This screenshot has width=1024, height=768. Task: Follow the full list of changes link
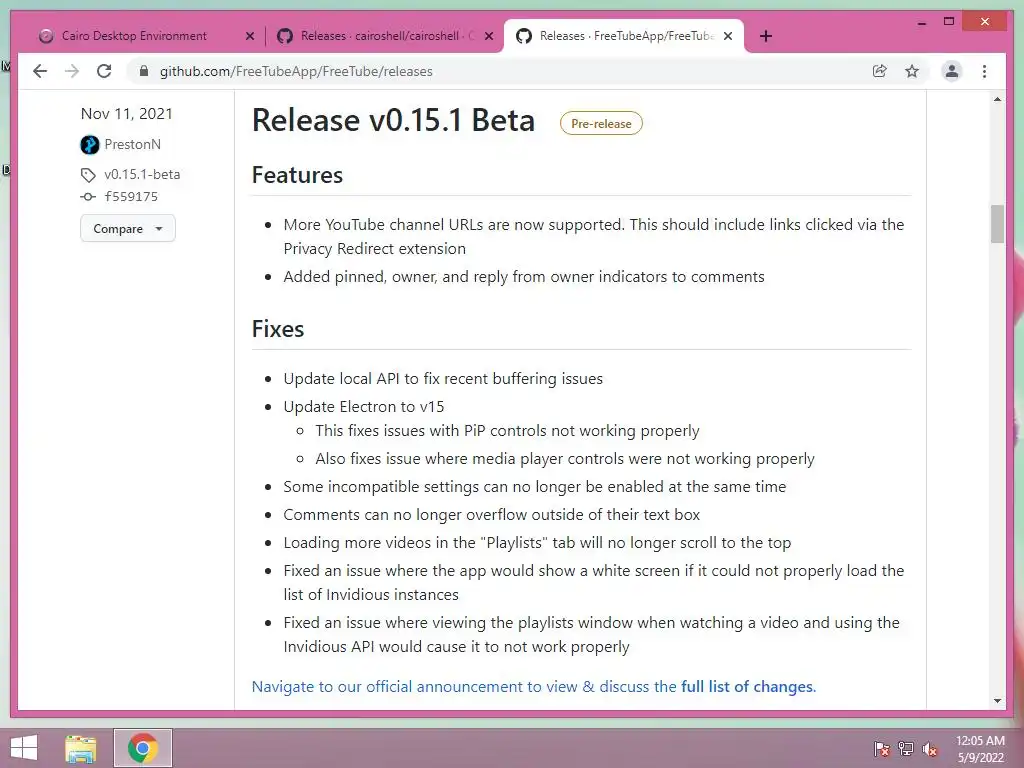(x=747, y=687)
